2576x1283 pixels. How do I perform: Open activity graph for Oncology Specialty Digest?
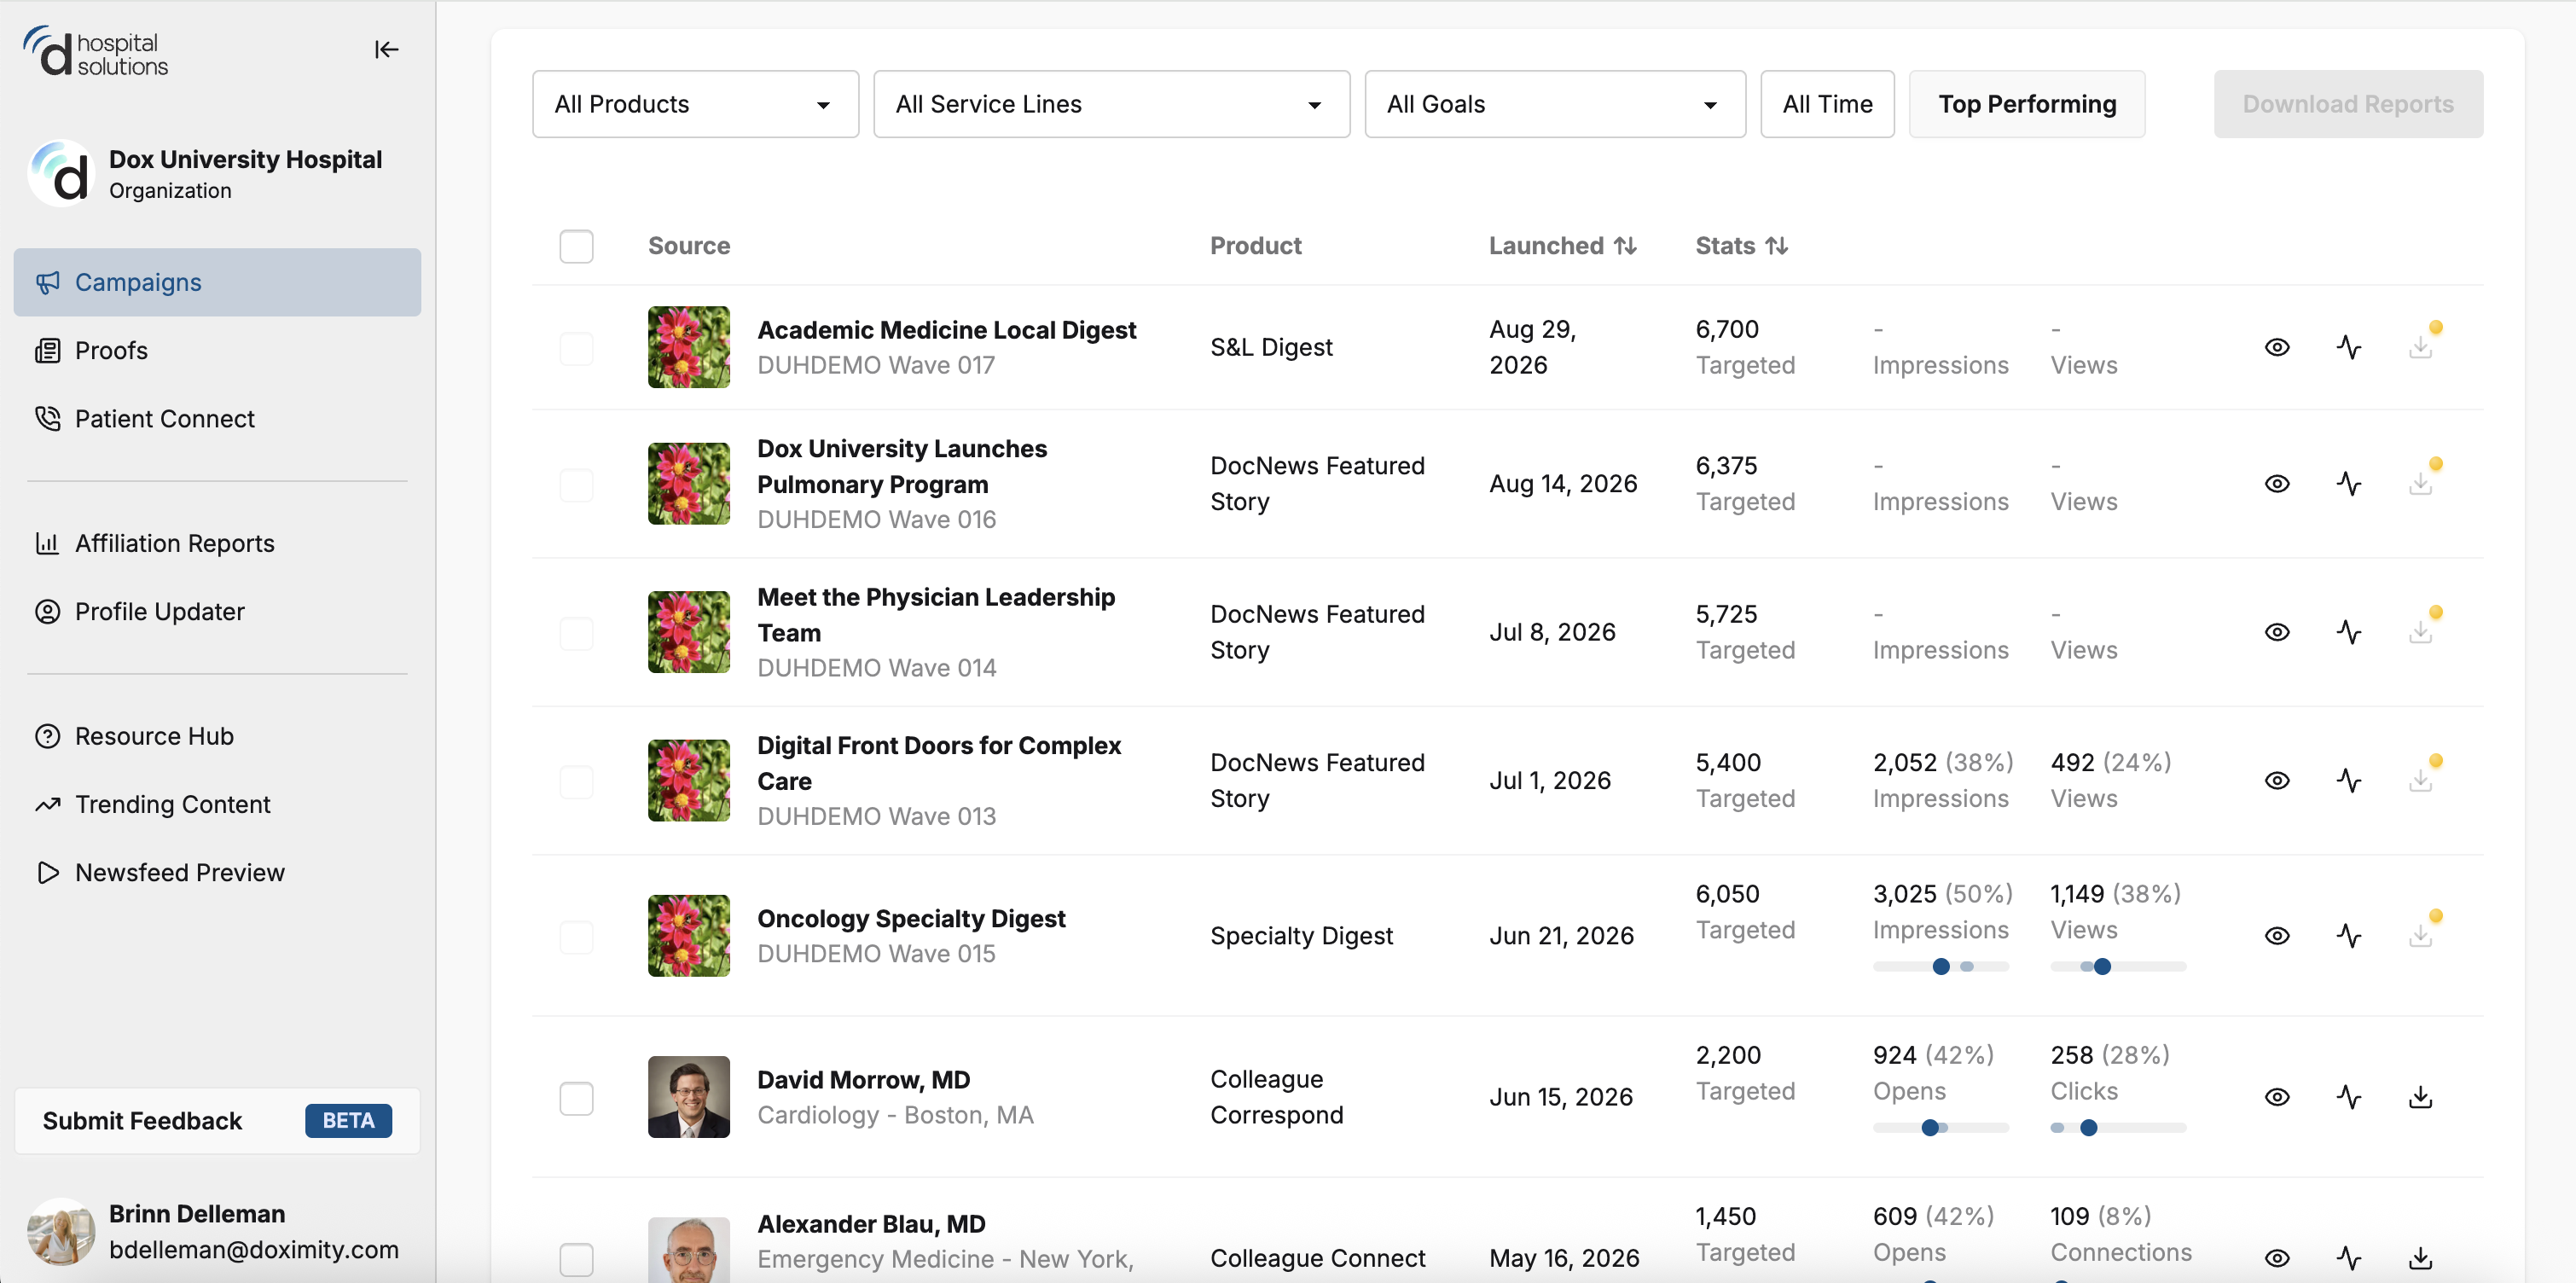tap(2349, 936)
